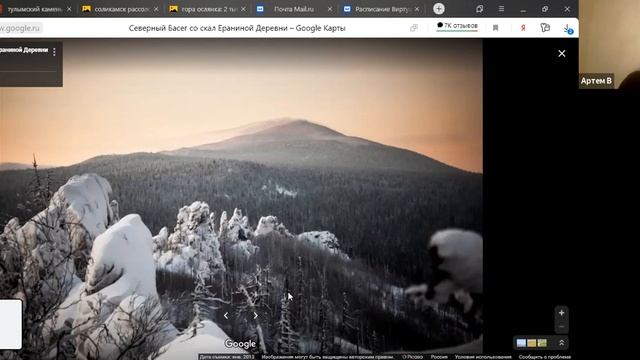
Task: Open the browser extensions icon
Action: tap(545, 28)
